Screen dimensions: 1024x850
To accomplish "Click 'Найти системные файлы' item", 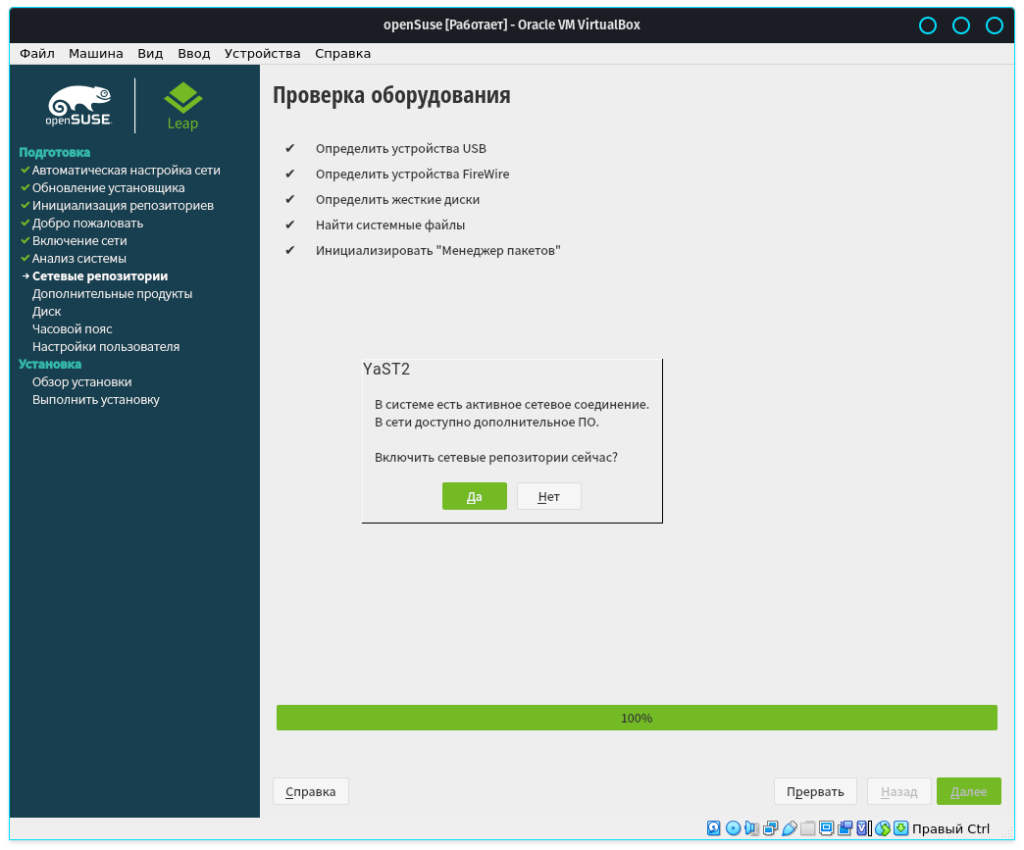I will pyautogui.click(x=391, y=225).
